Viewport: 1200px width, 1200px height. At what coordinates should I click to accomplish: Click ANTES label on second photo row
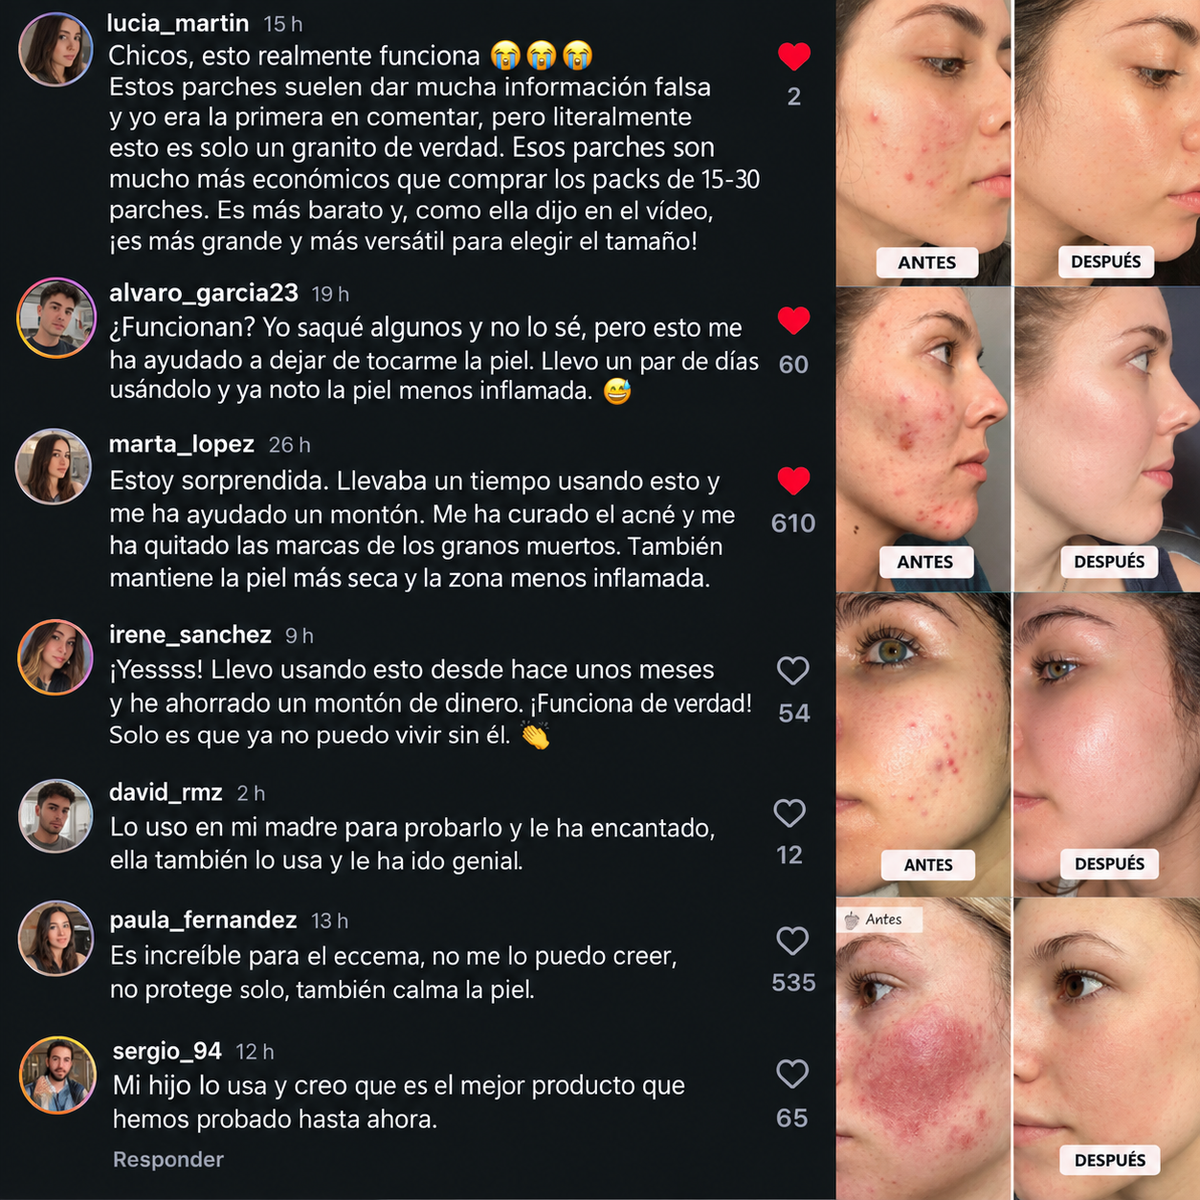pos(925,562)
